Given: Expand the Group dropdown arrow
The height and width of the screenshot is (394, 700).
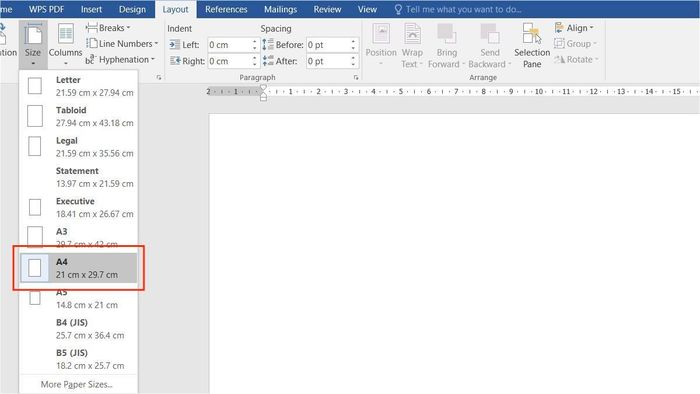Looking at the screenshot, I should (595, 44).
